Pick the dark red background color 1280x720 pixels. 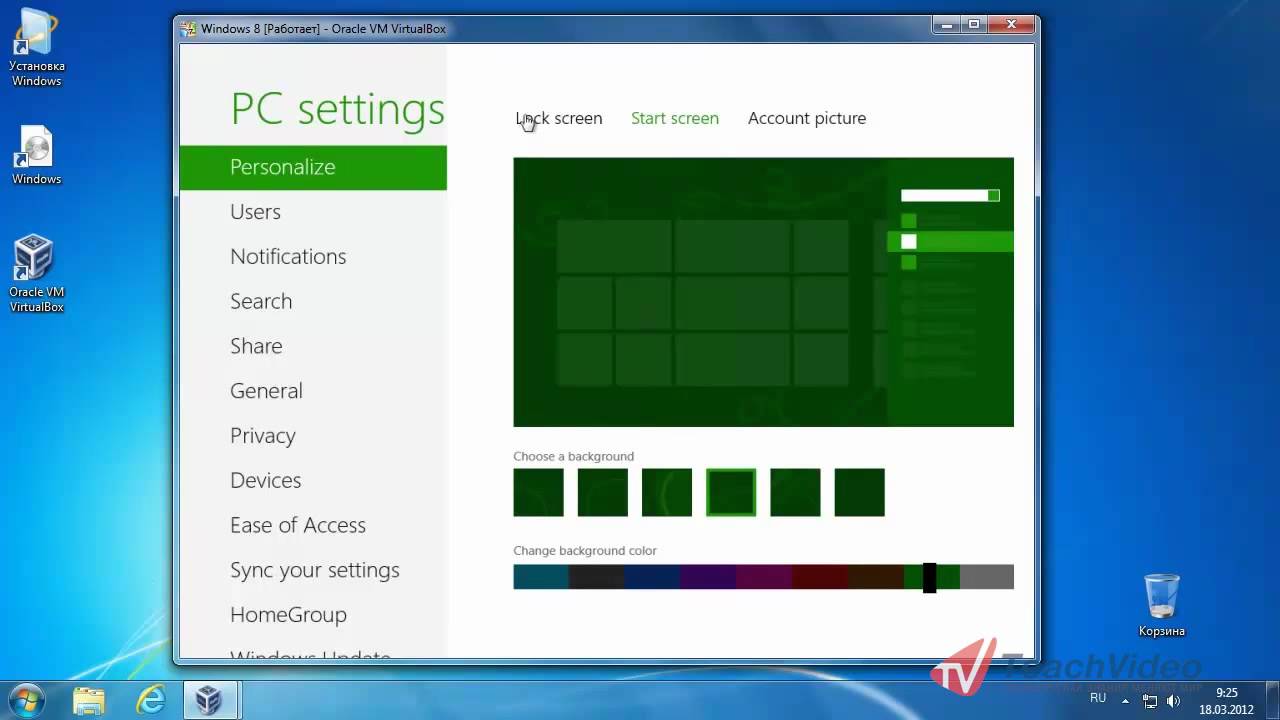pyautogui.click(x=820, y=577)
